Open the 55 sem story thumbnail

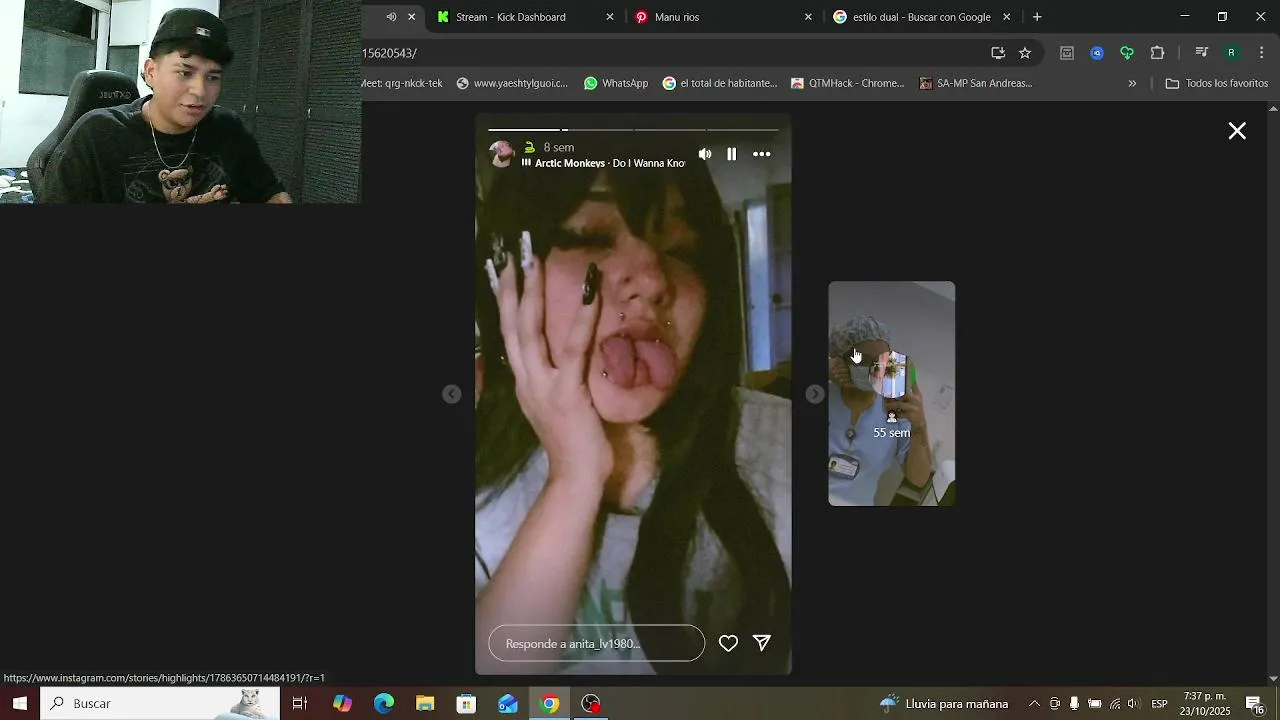891,393
